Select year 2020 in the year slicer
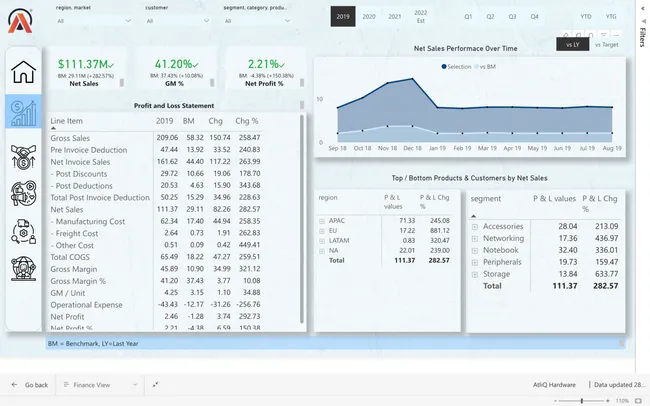The image size is (650, 406). click(x=369, y=17)
